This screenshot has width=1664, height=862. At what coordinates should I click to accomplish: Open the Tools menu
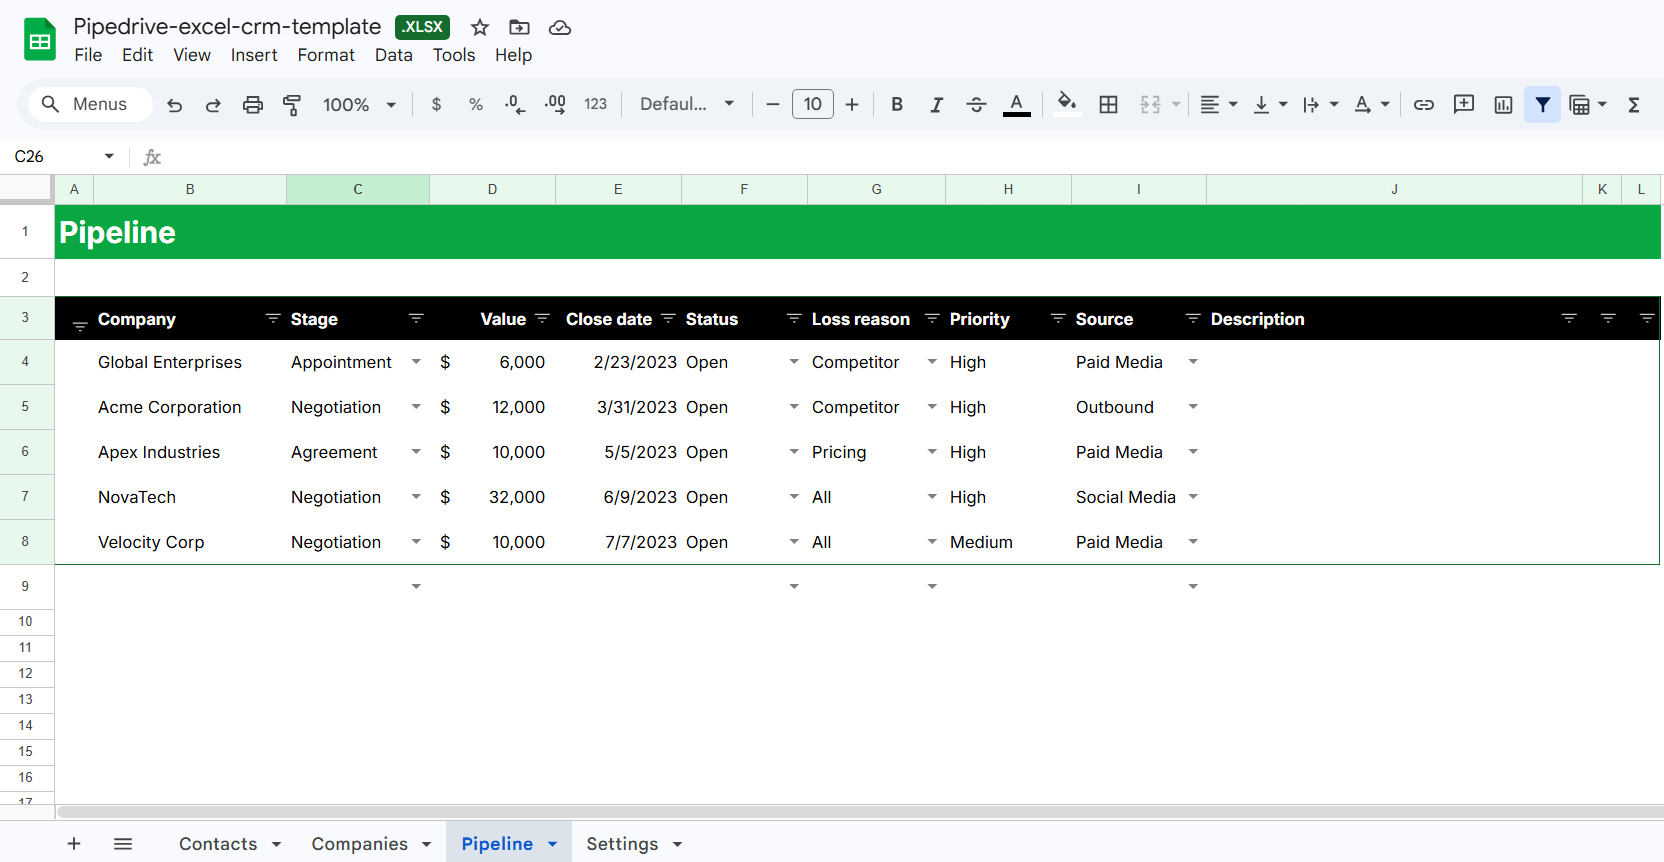(x=454, y=55)
